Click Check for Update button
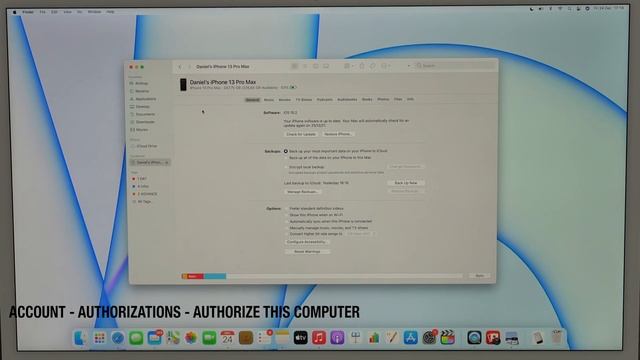The image size is (640, 360). [x=301, y=134]
